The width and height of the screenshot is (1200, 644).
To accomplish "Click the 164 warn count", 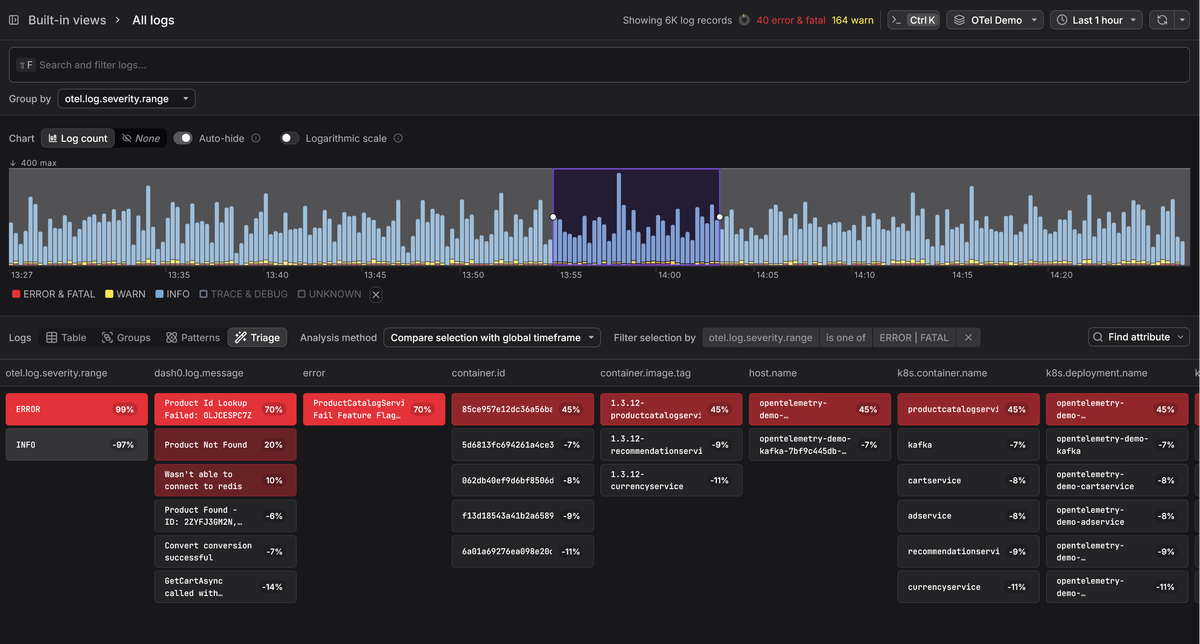I will pos(853,20).
